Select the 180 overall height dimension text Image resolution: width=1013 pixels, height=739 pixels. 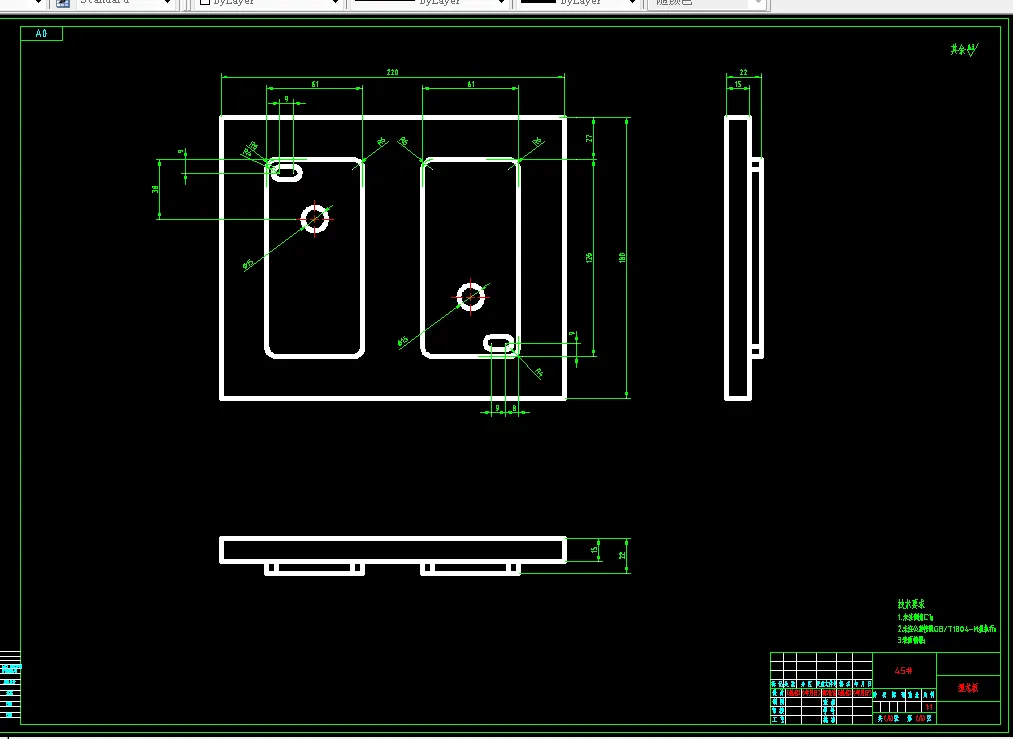[x=622, y=257]
